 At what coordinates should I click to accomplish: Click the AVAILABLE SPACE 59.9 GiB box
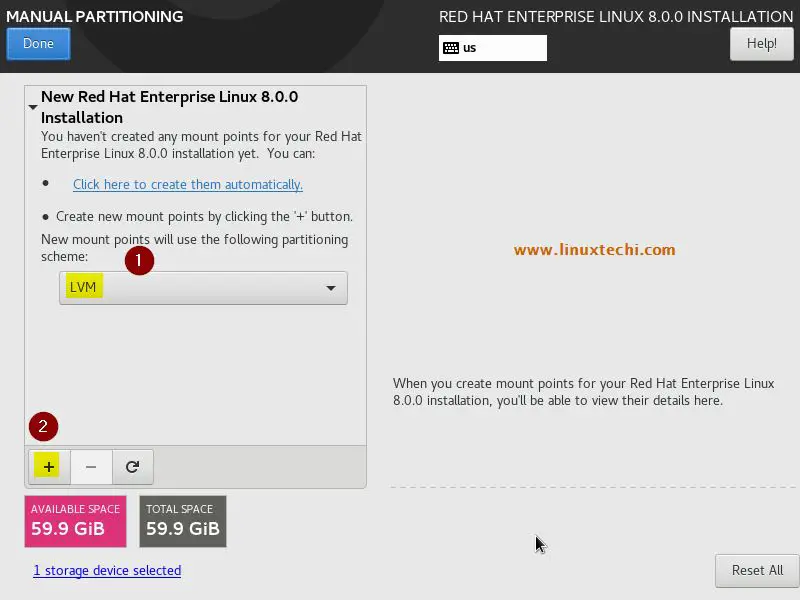(76, 521)
